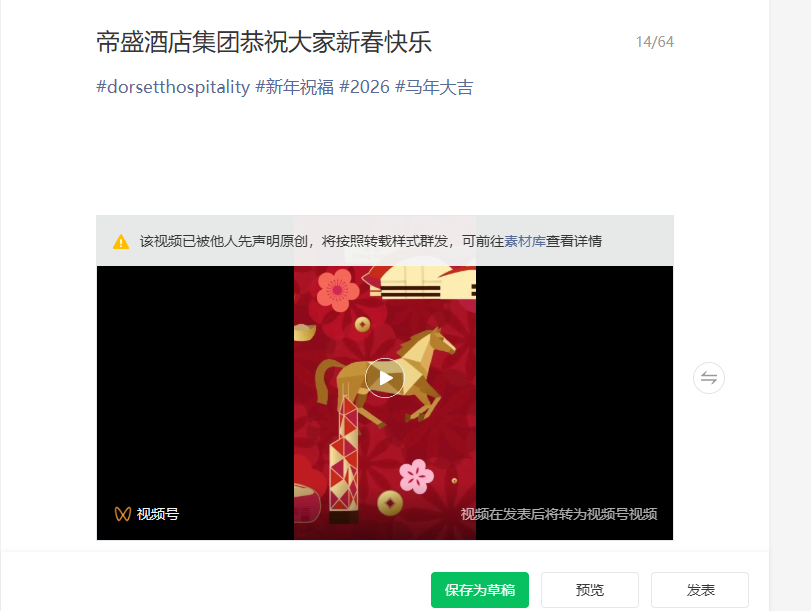Image resolution: width=811 pixels, height=611 pixels.
Task: Select the #2026 hashtag
Action: (x=364, y=87)
